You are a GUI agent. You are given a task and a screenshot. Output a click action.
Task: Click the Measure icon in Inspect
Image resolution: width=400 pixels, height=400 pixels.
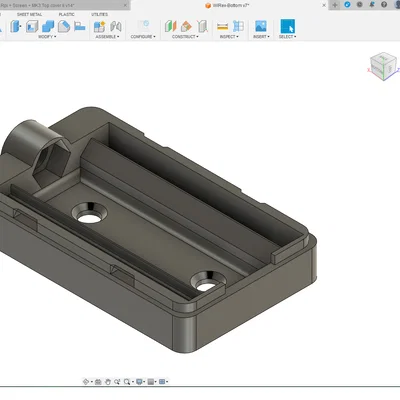(x=222, y=26)
